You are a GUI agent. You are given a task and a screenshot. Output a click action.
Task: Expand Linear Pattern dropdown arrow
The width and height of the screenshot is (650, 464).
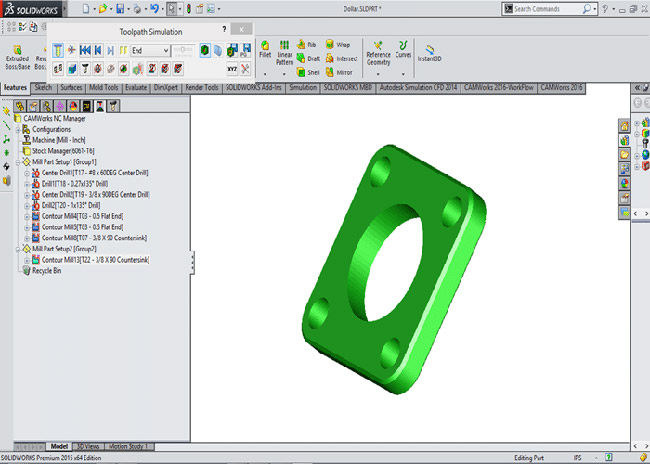pos(284,74)
